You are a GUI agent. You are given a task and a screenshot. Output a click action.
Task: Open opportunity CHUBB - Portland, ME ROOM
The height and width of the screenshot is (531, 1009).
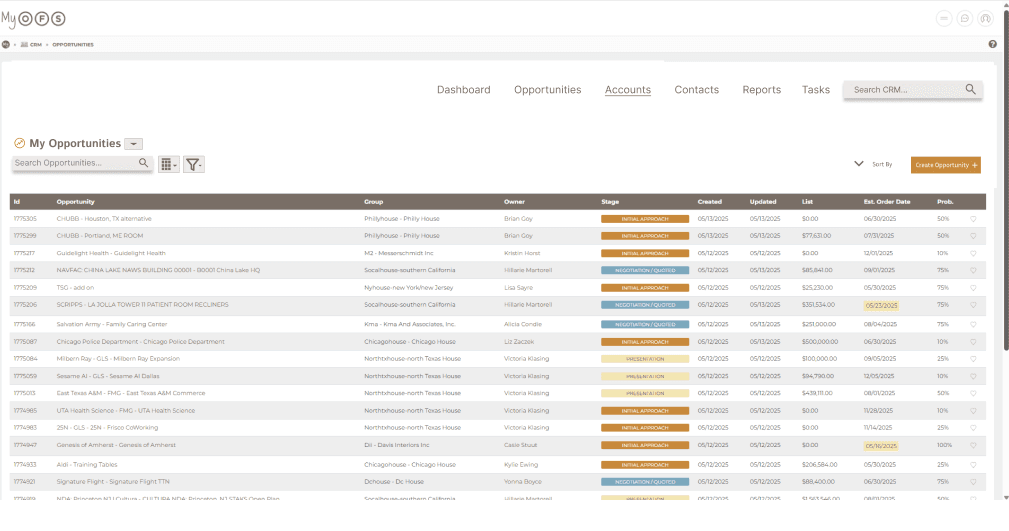pyautogui.click(x=100, y=236)
